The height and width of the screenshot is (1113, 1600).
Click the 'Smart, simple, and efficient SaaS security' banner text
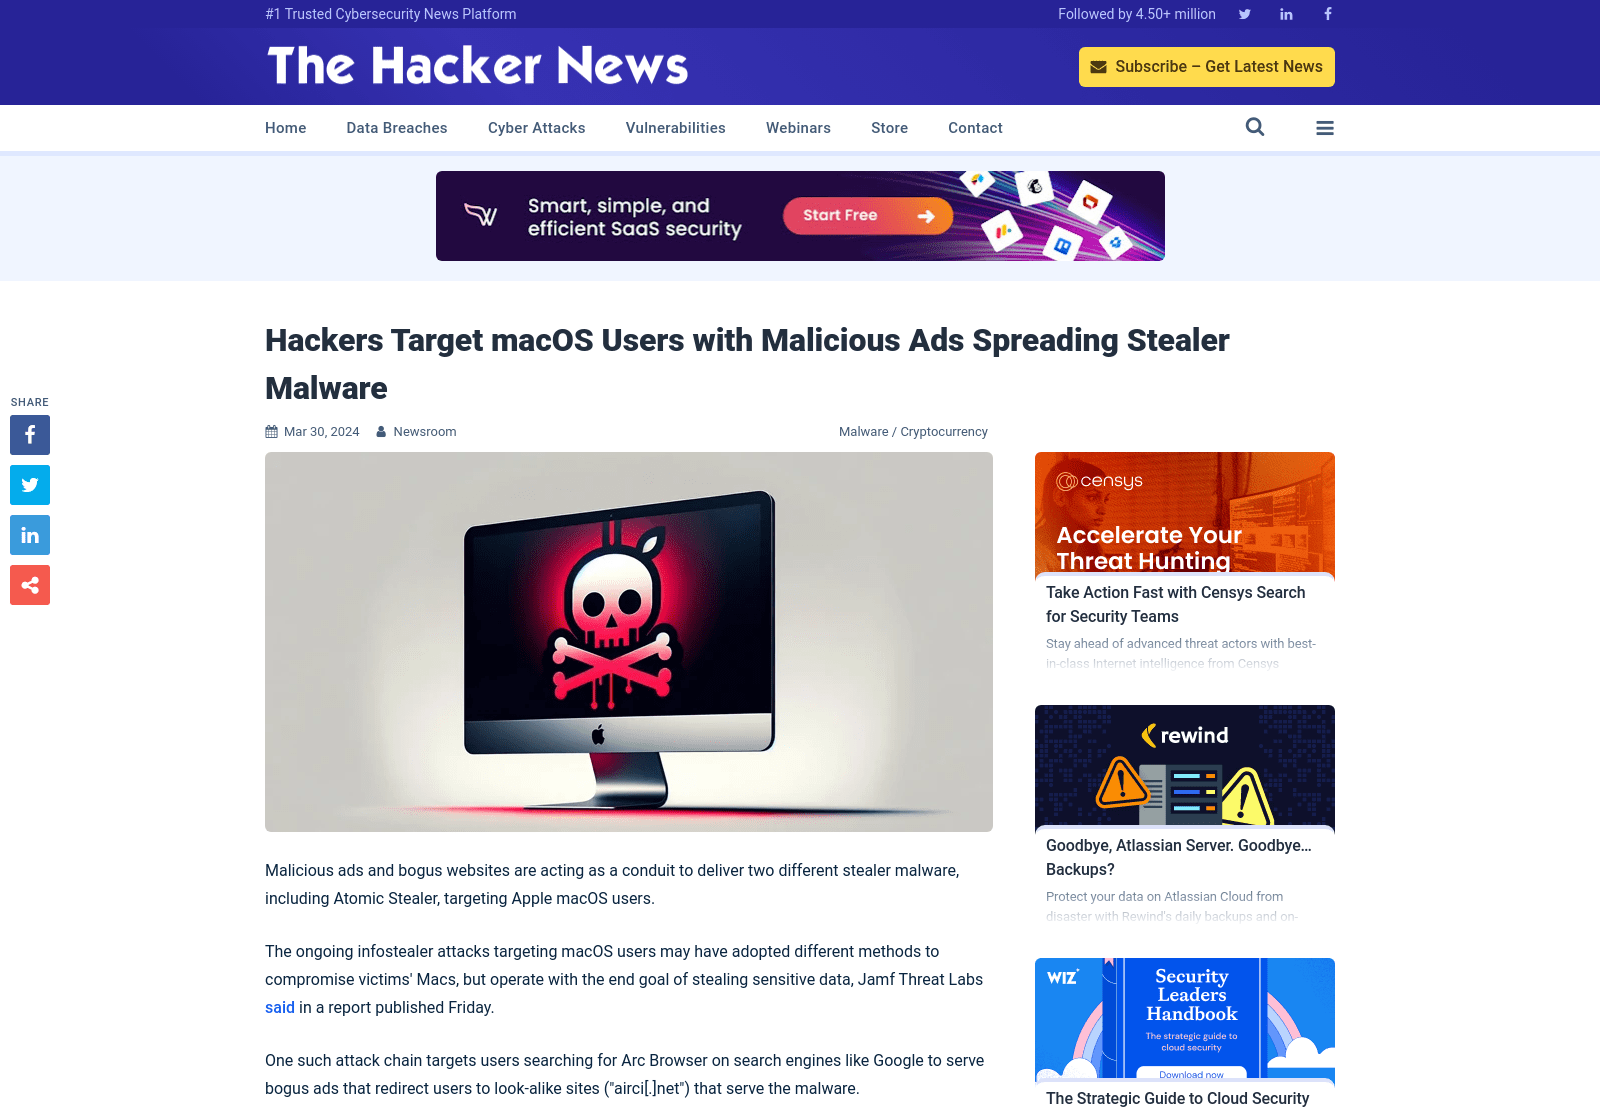coord(634,217)
